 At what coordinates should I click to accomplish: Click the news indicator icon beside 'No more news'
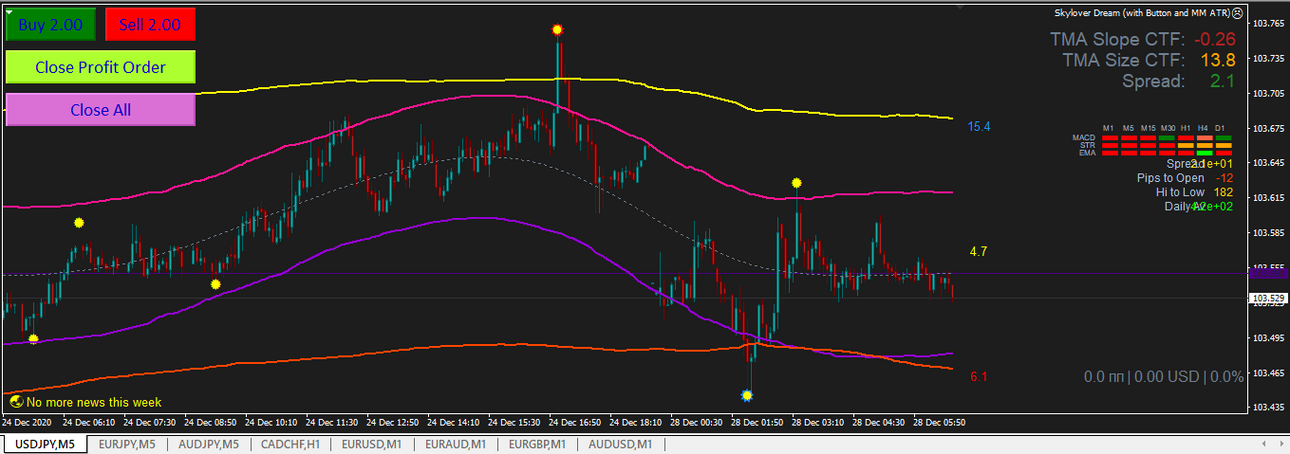coord(16,402)
